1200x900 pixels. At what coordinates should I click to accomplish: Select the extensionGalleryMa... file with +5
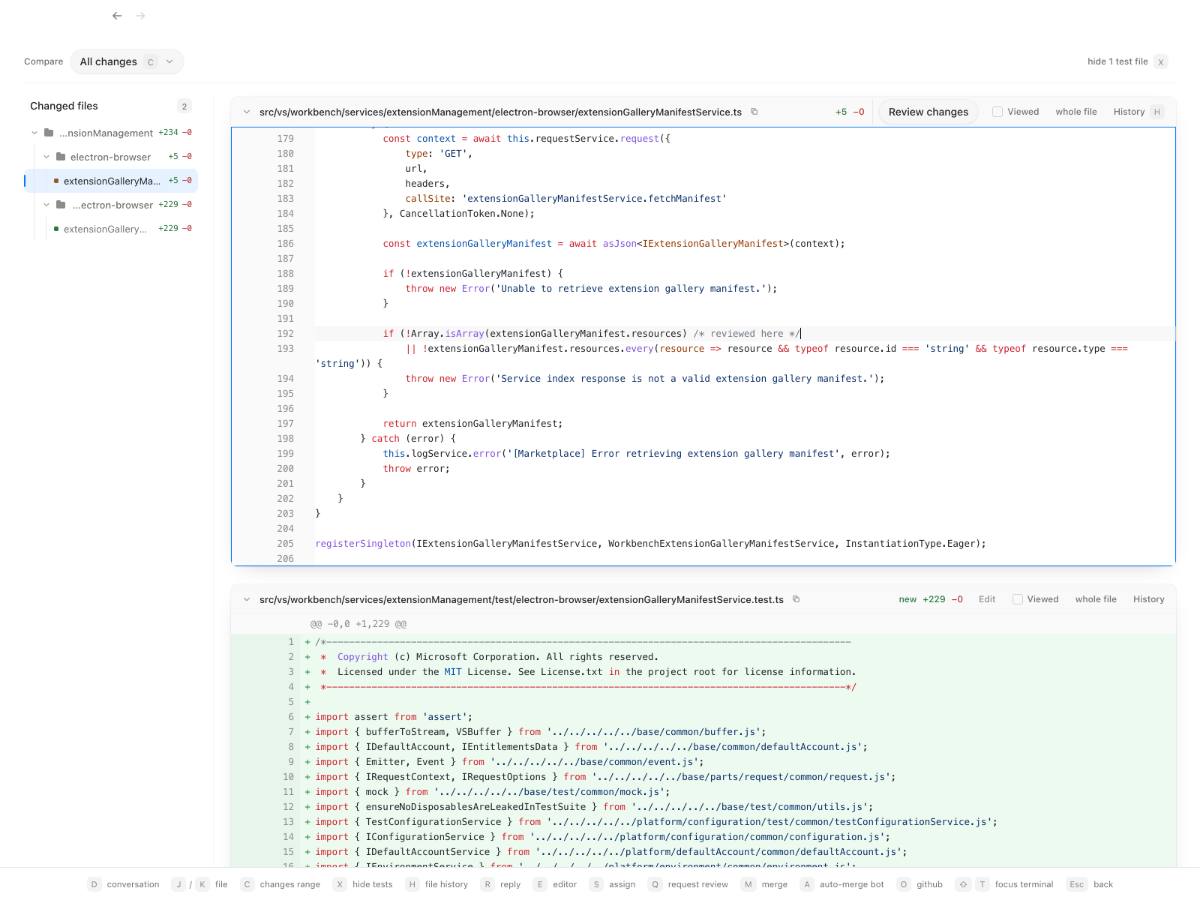pos(111,181)
